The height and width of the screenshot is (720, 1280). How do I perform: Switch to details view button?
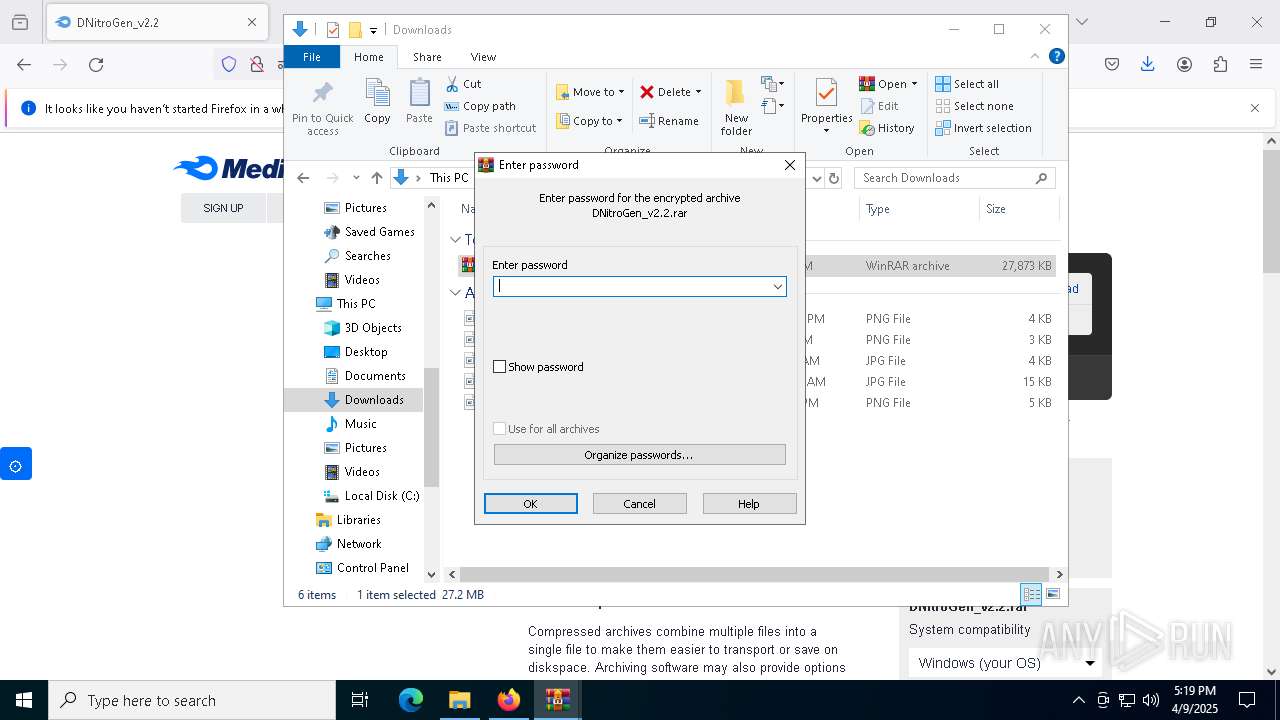click(x=1031, y=594)
